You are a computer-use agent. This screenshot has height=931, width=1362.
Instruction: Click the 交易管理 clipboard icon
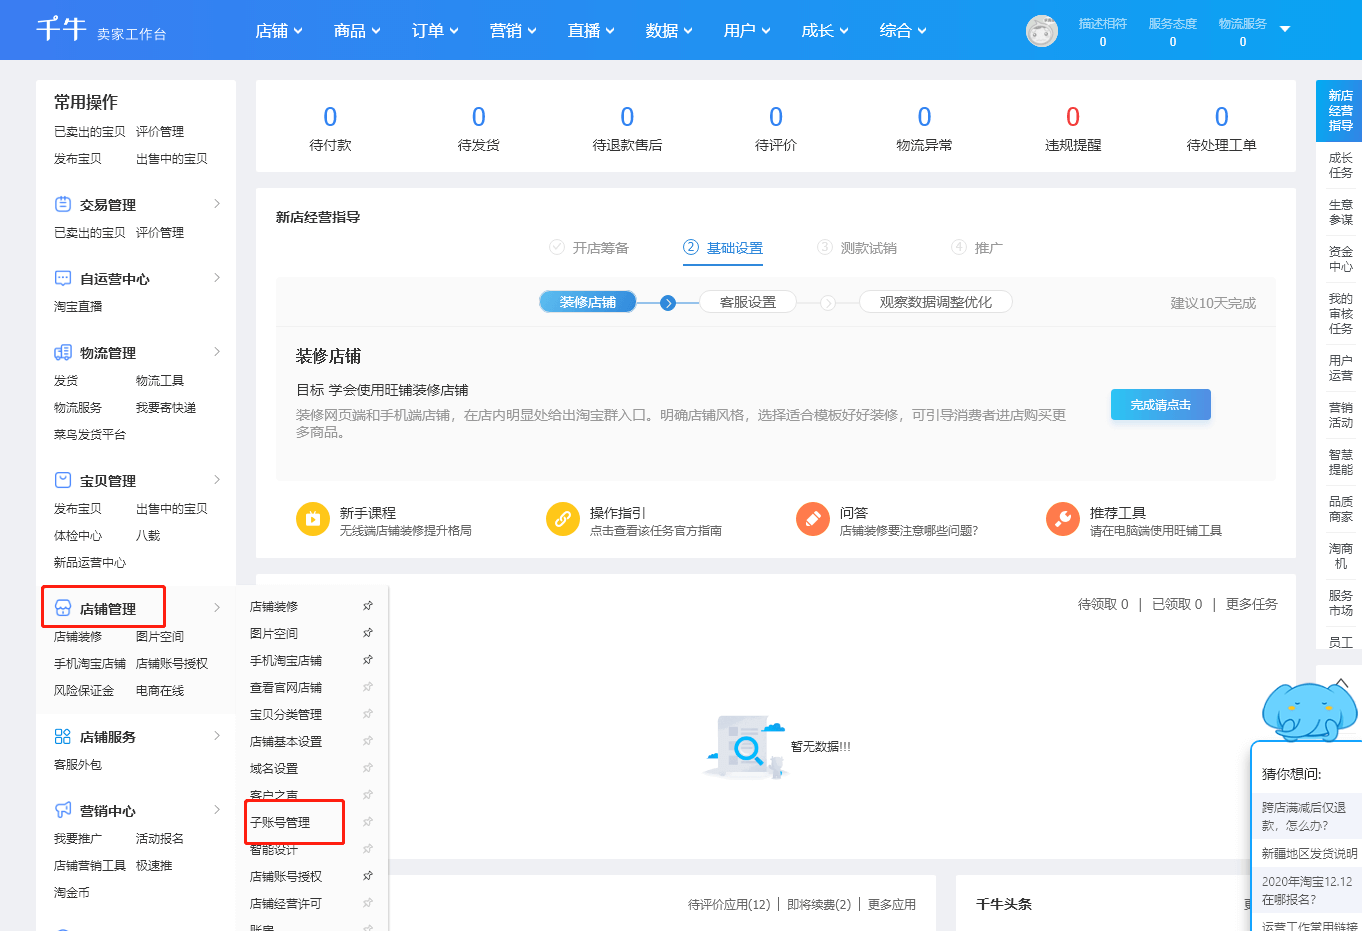pyautogui.click(x=63, y=204)
